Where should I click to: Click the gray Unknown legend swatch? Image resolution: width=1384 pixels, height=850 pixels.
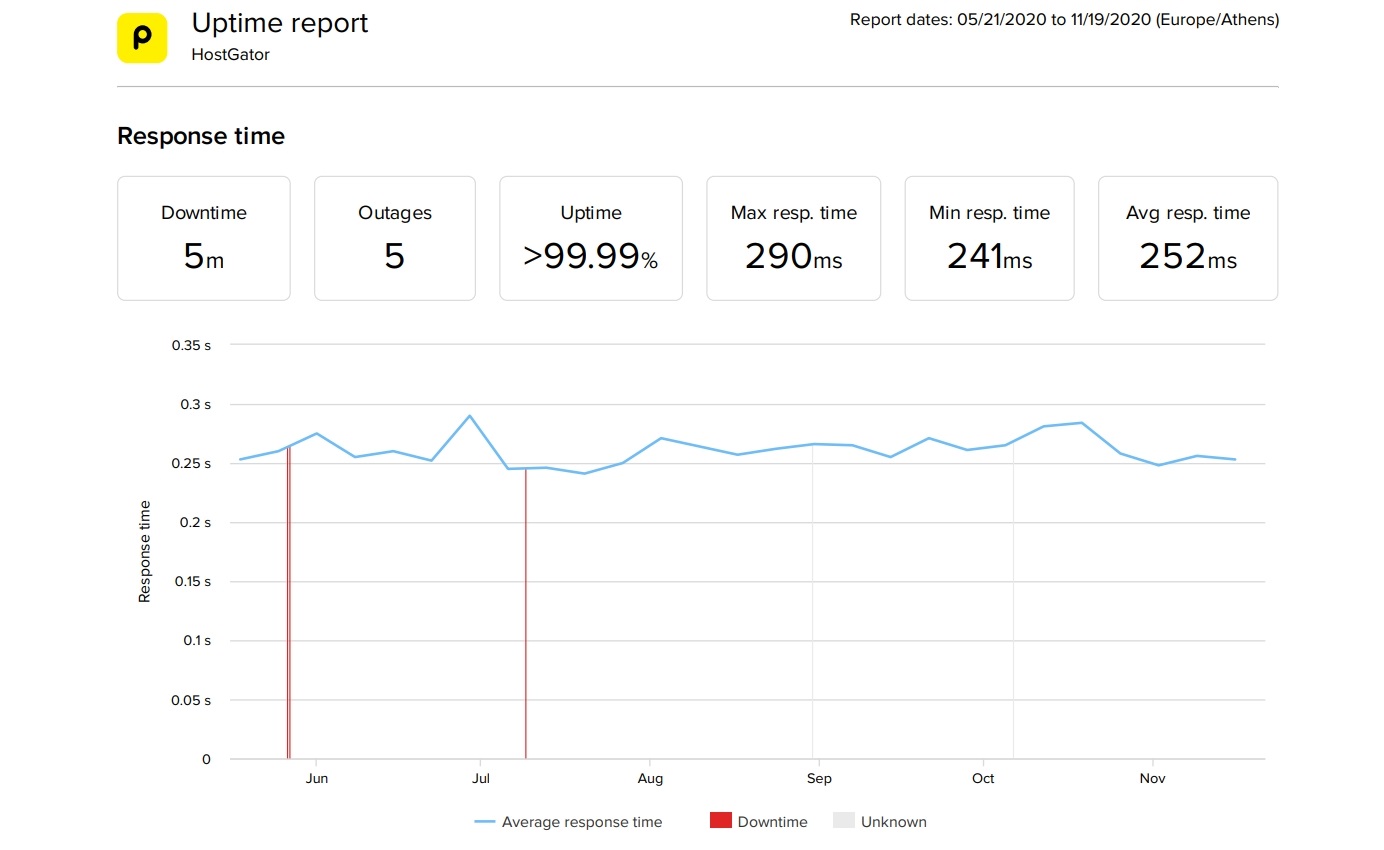pos(844,821)
